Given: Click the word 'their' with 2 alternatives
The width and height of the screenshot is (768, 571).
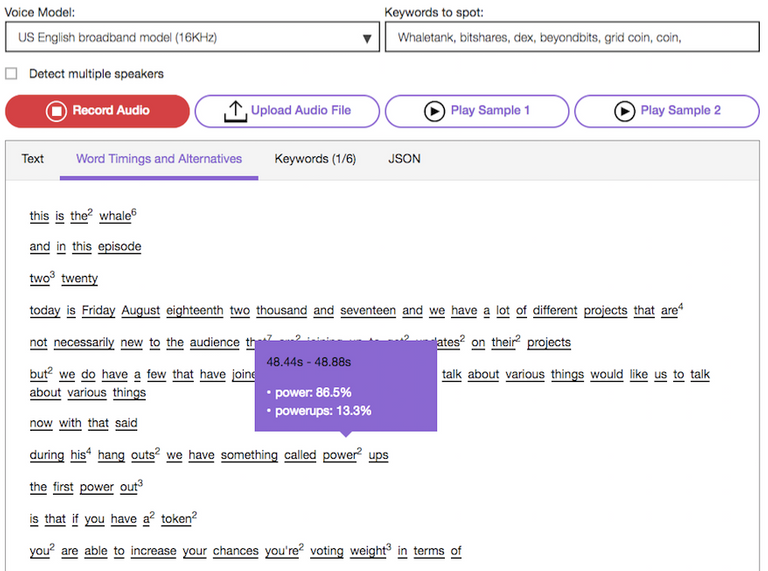Looking at the screenshot, I should 505,342.
